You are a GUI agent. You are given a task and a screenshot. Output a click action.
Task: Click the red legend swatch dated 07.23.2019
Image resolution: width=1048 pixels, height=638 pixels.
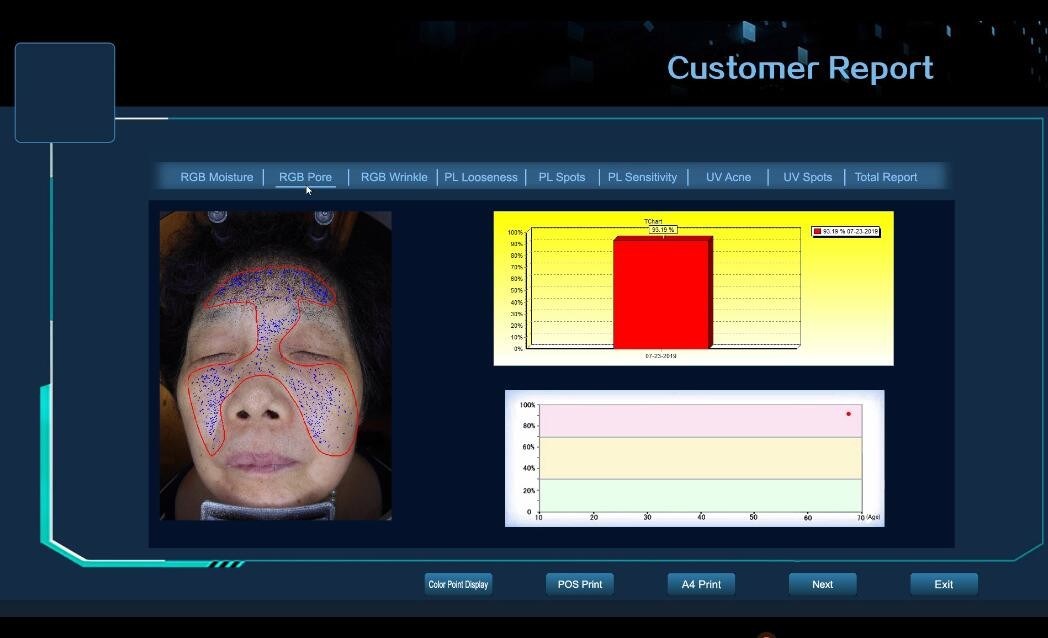817,232
